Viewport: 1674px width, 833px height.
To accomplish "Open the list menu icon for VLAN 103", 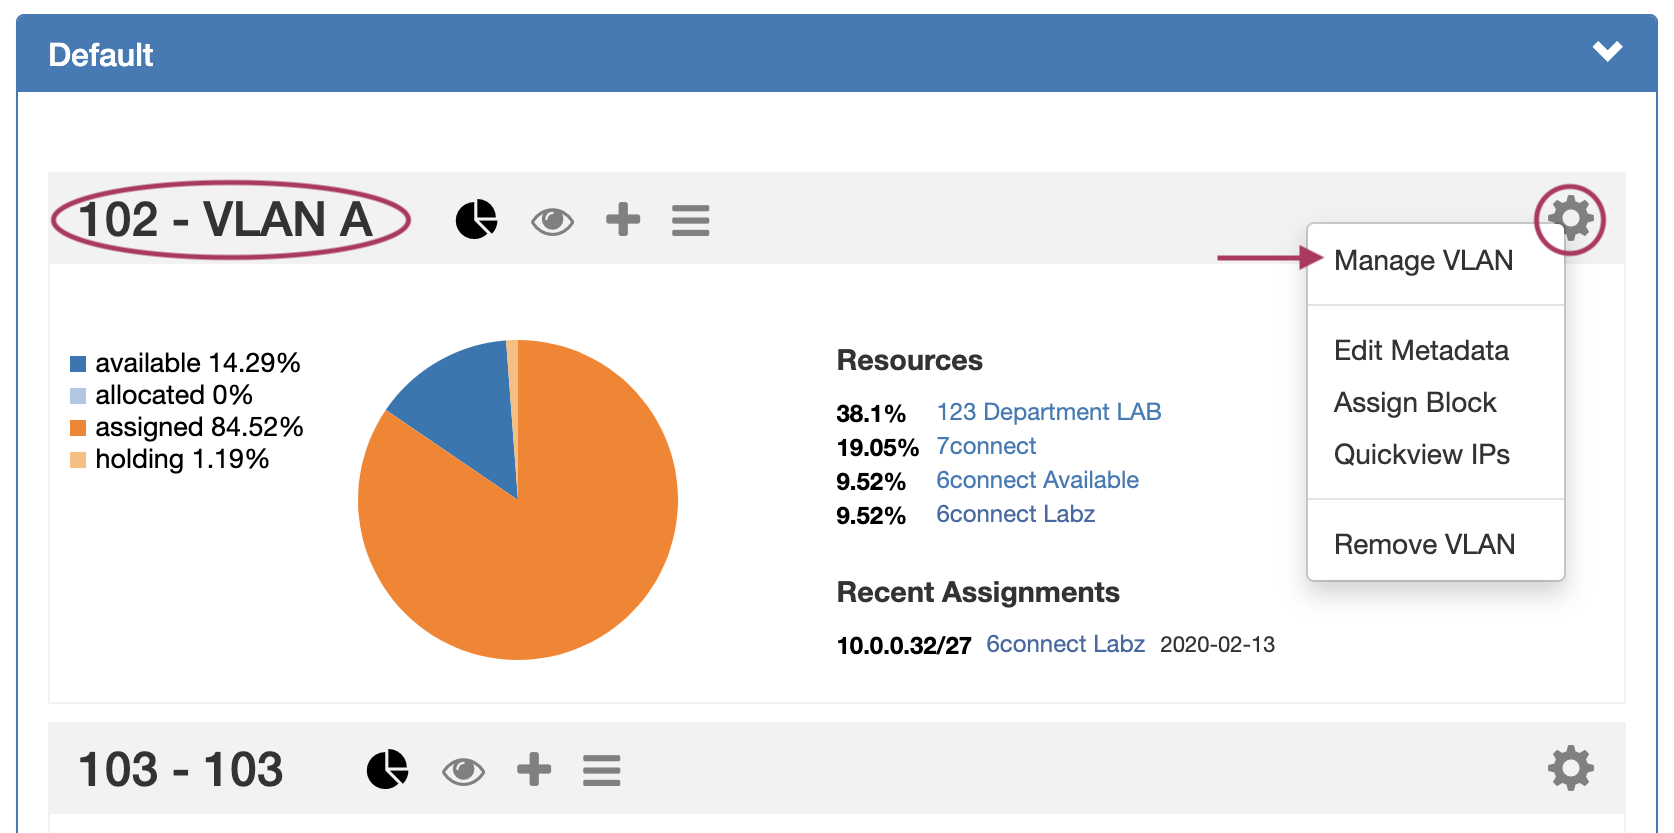I will (601, 770).
